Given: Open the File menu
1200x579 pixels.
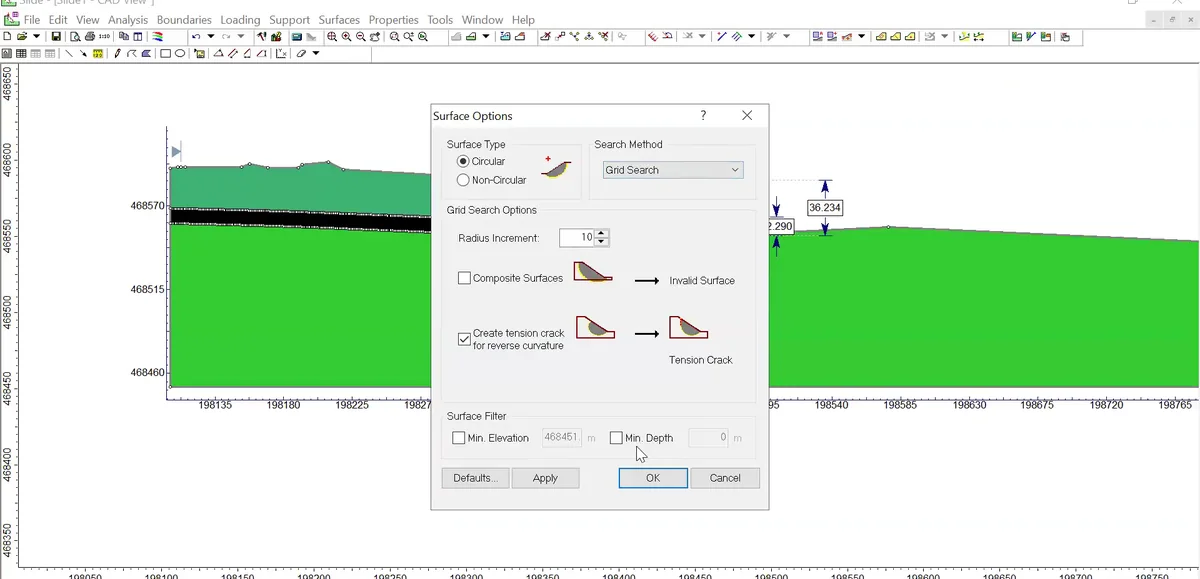Looking at the screenshot, I should pos(32,20).
